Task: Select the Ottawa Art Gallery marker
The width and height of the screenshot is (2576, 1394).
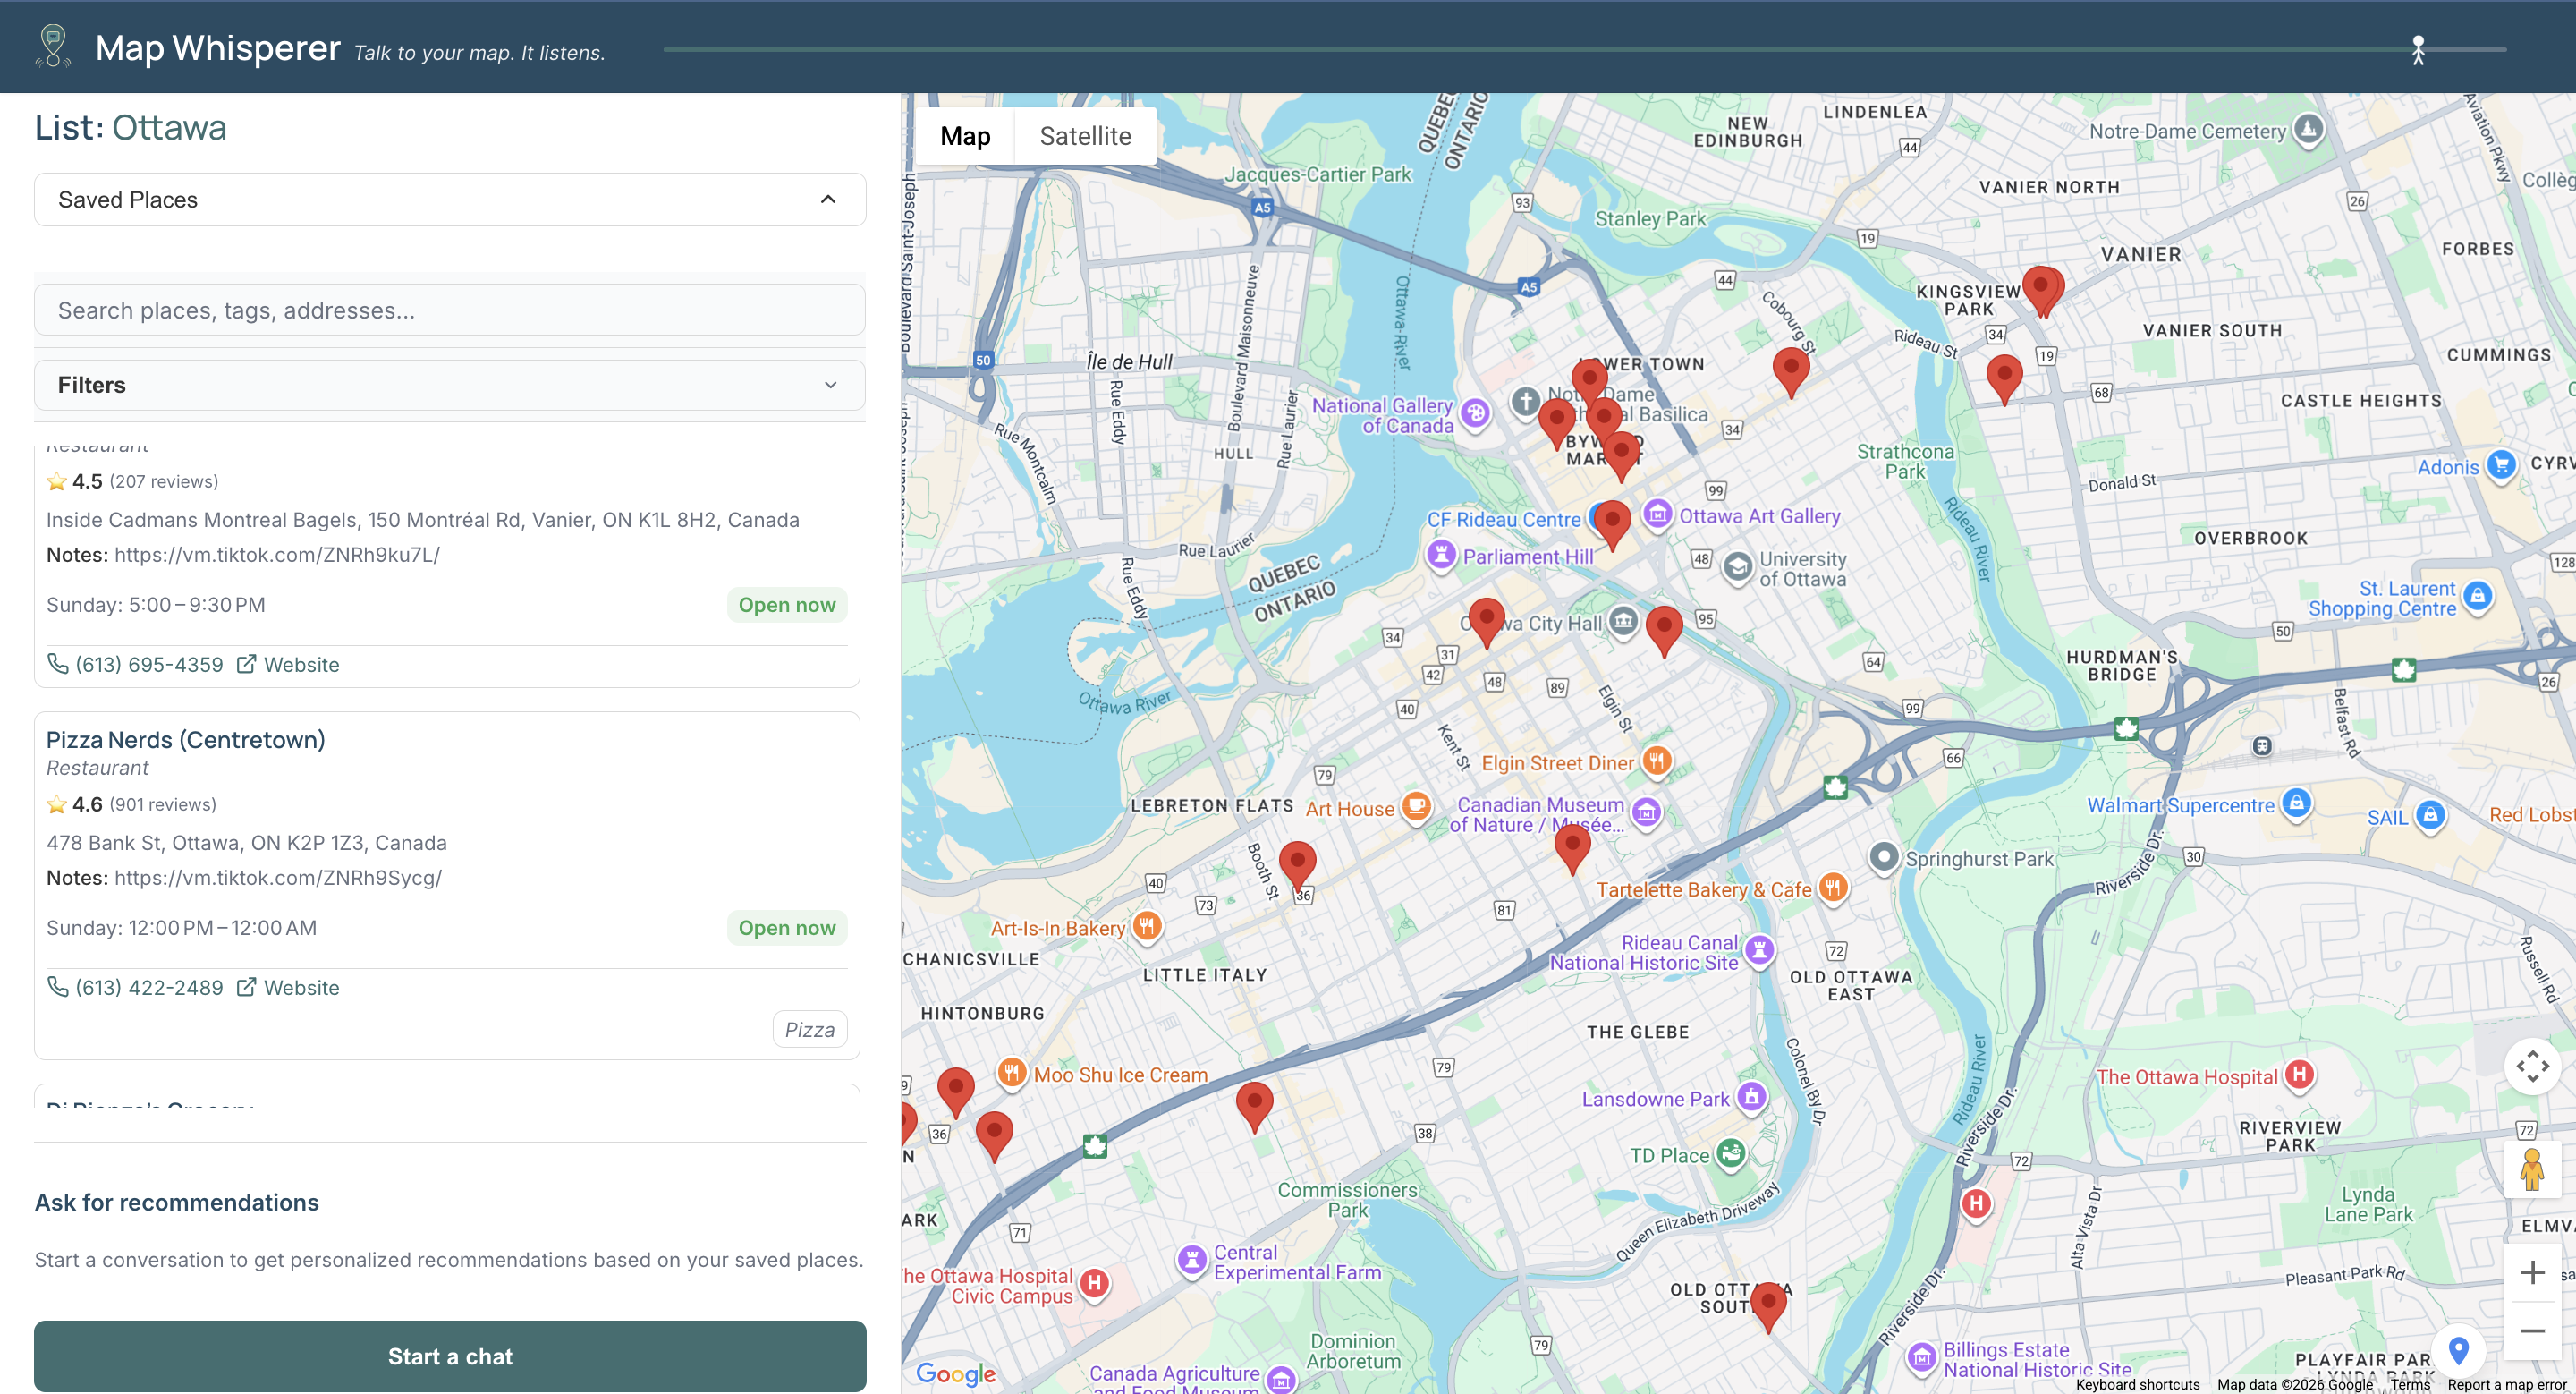Action: coord(1657,515)
